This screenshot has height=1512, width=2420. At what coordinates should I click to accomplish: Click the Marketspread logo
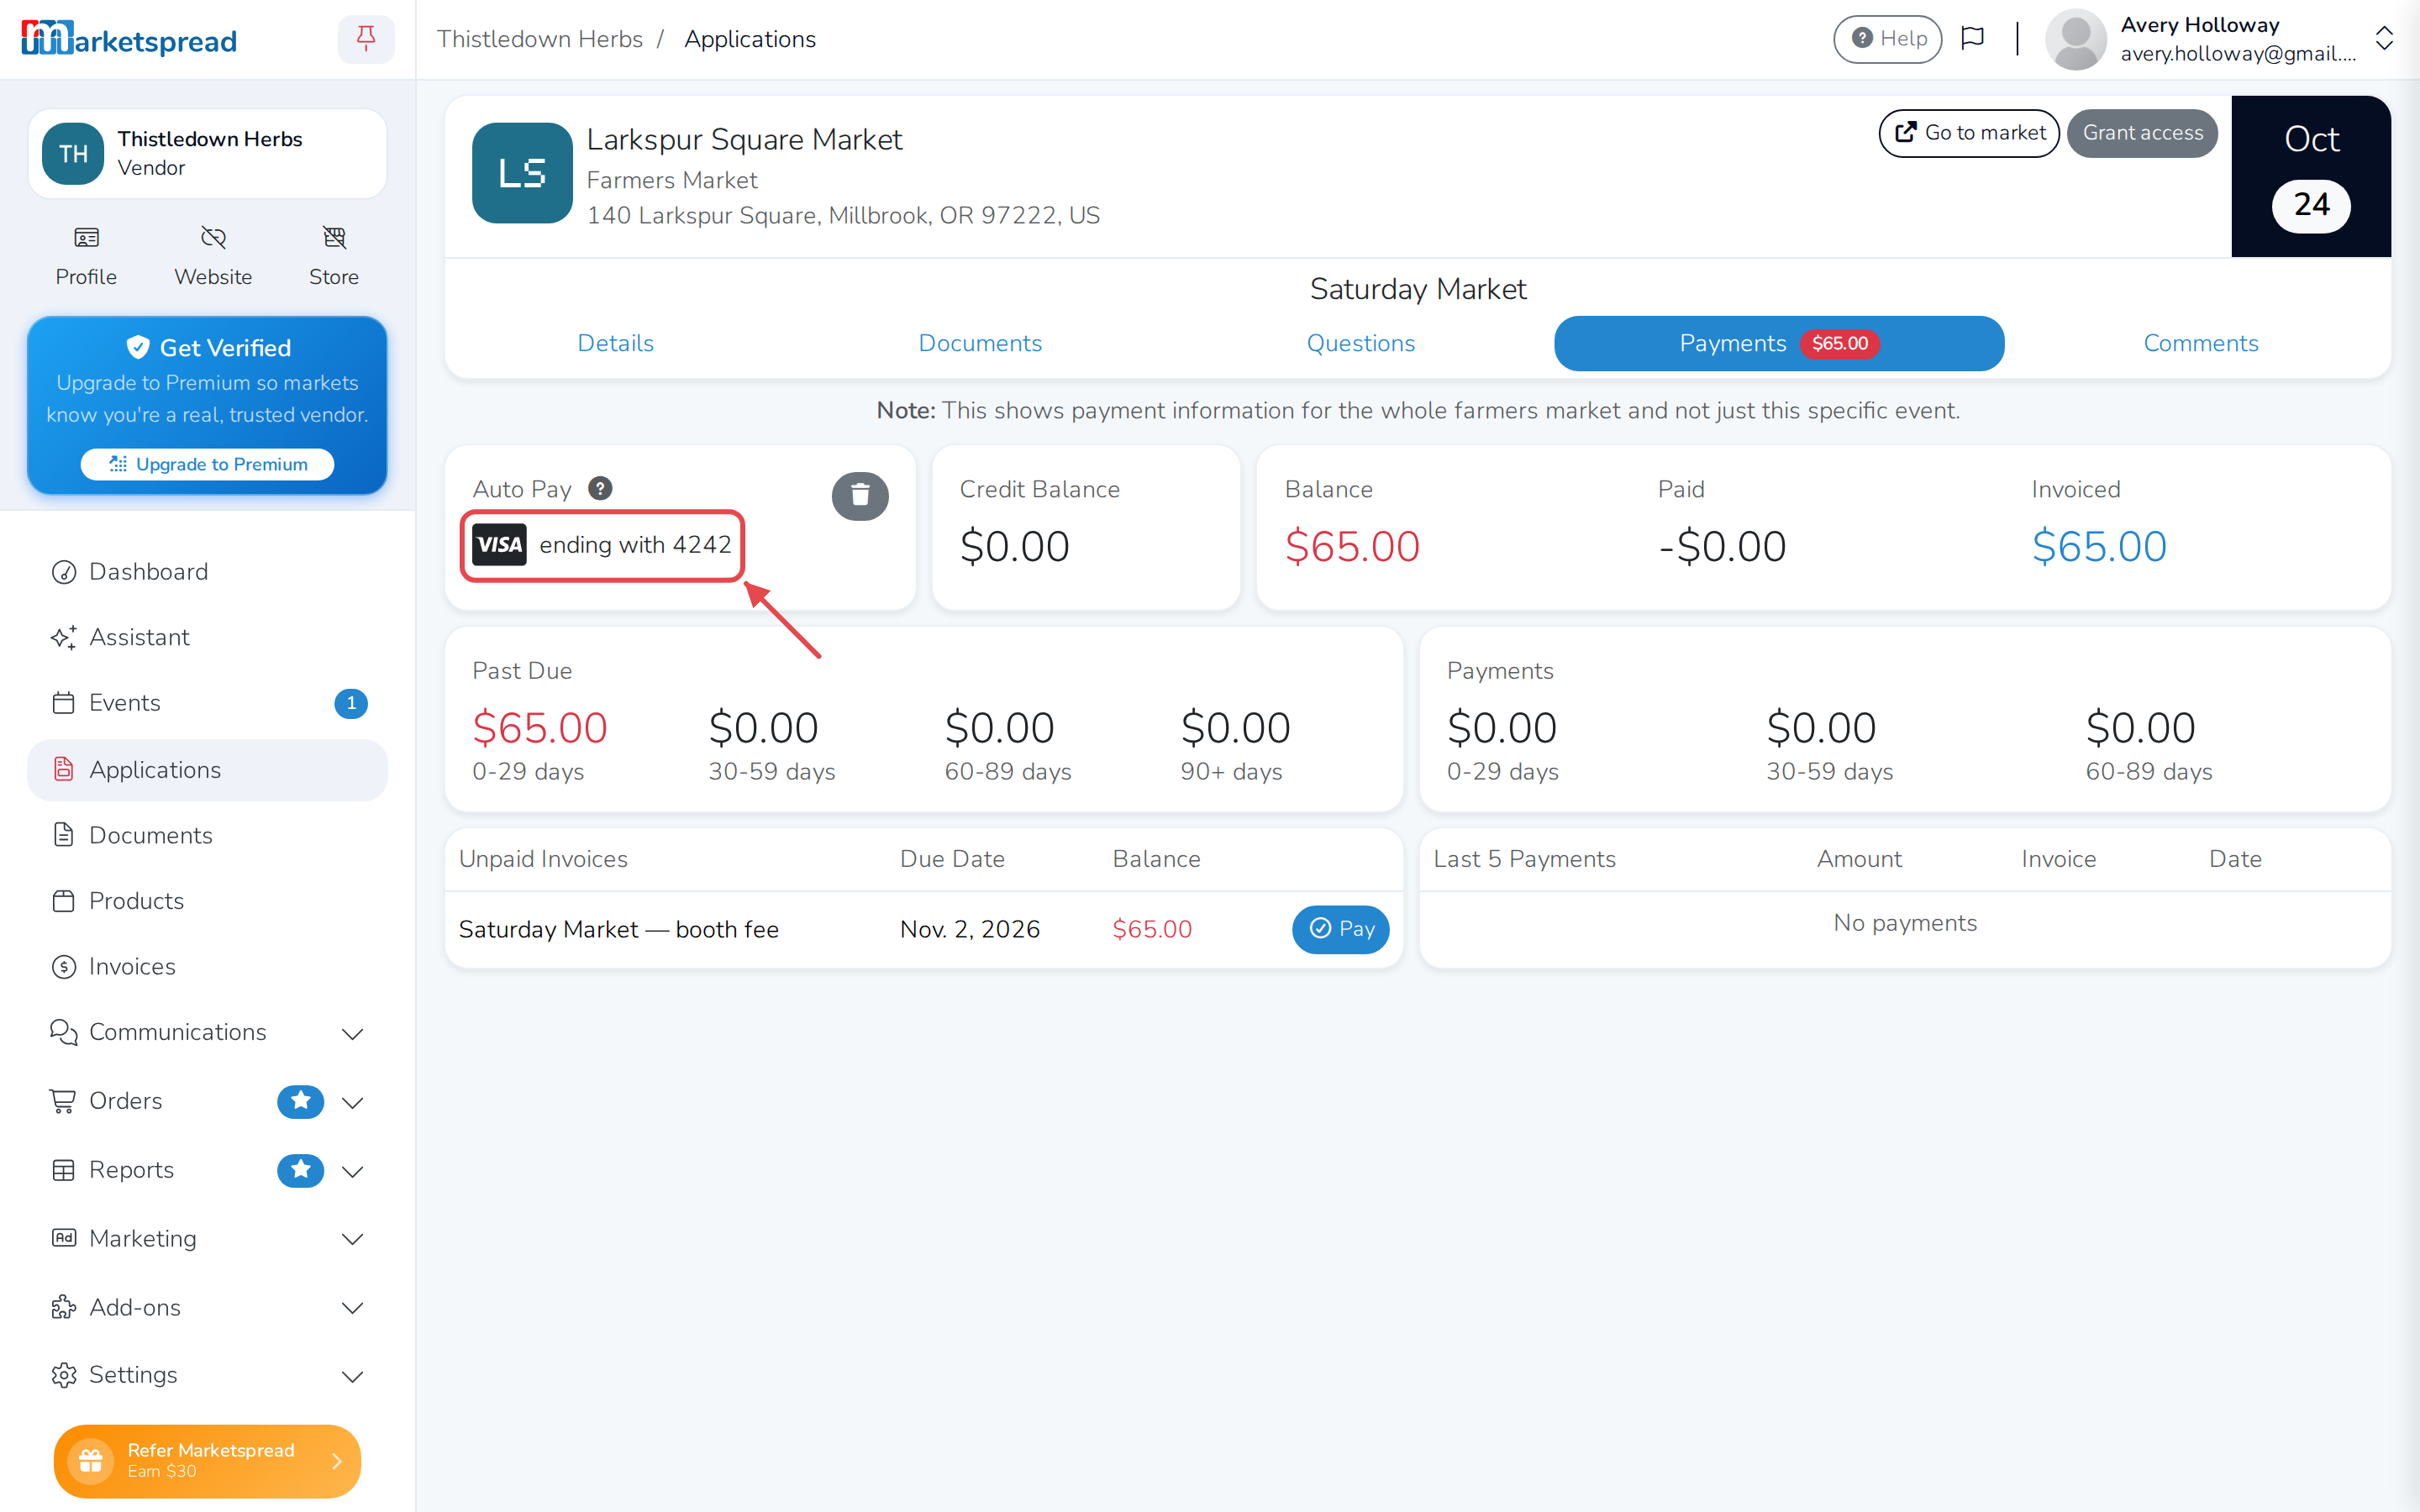tap(129, 39)
